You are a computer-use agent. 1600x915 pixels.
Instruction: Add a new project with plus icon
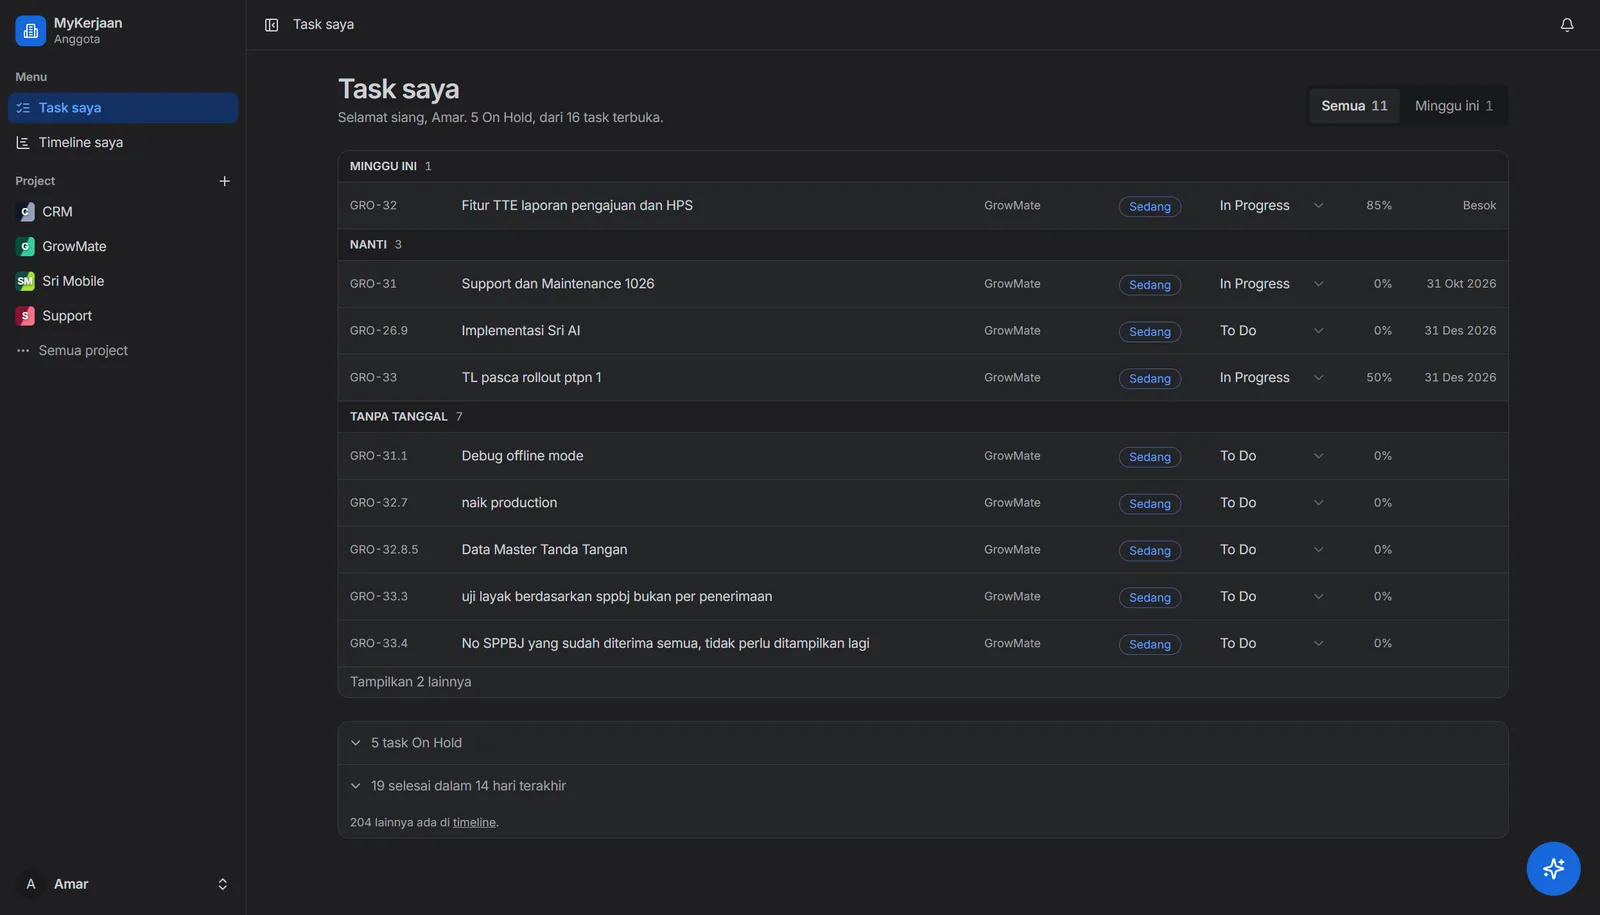(224, 181)
